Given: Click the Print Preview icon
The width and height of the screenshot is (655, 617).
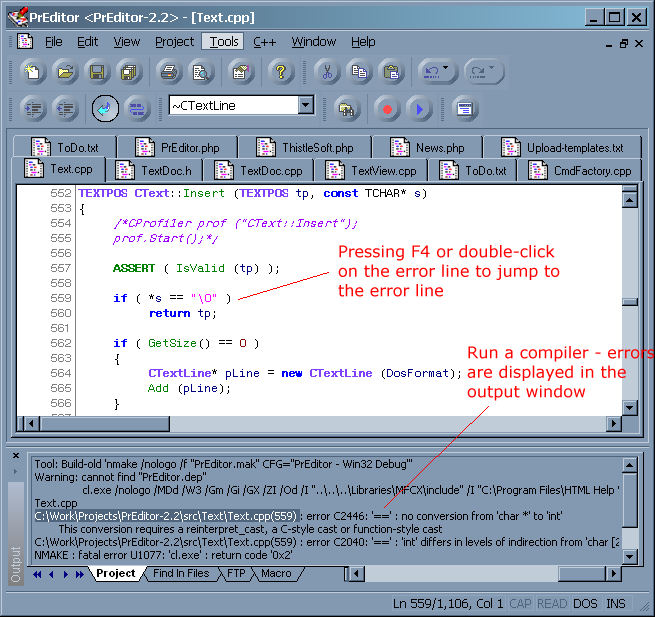Looking at the screenshot, I should tap(201, 72).
